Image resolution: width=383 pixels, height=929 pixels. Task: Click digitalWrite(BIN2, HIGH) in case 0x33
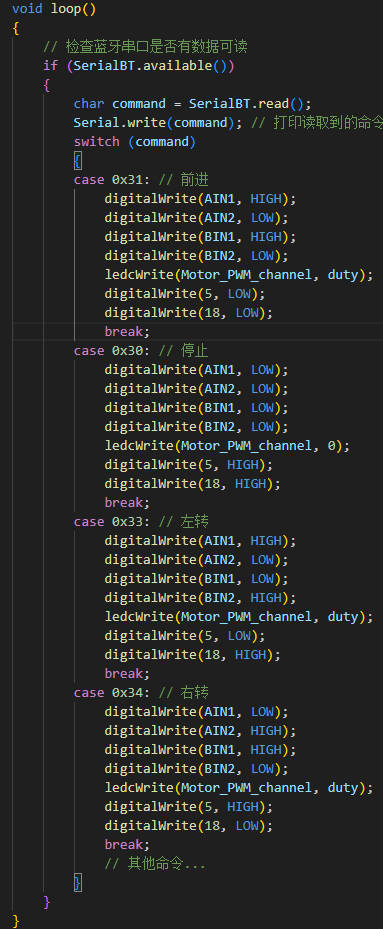click(x=200, y=597)
